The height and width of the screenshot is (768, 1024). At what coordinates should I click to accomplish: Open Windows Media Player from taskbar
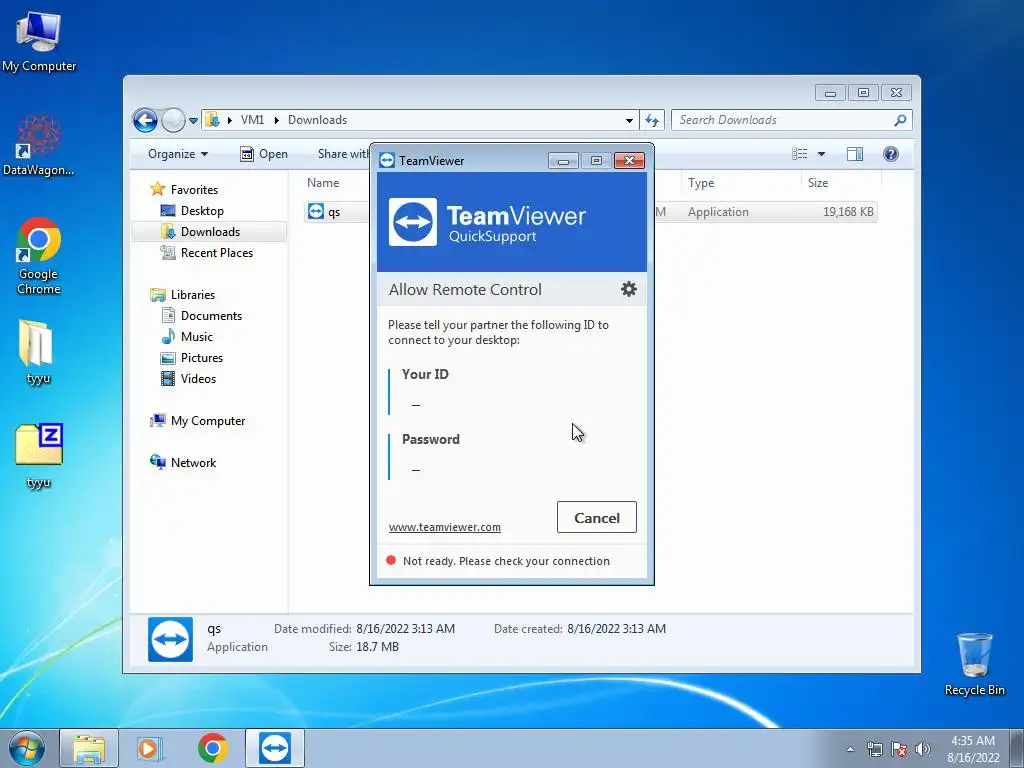[x=150, y=748]
